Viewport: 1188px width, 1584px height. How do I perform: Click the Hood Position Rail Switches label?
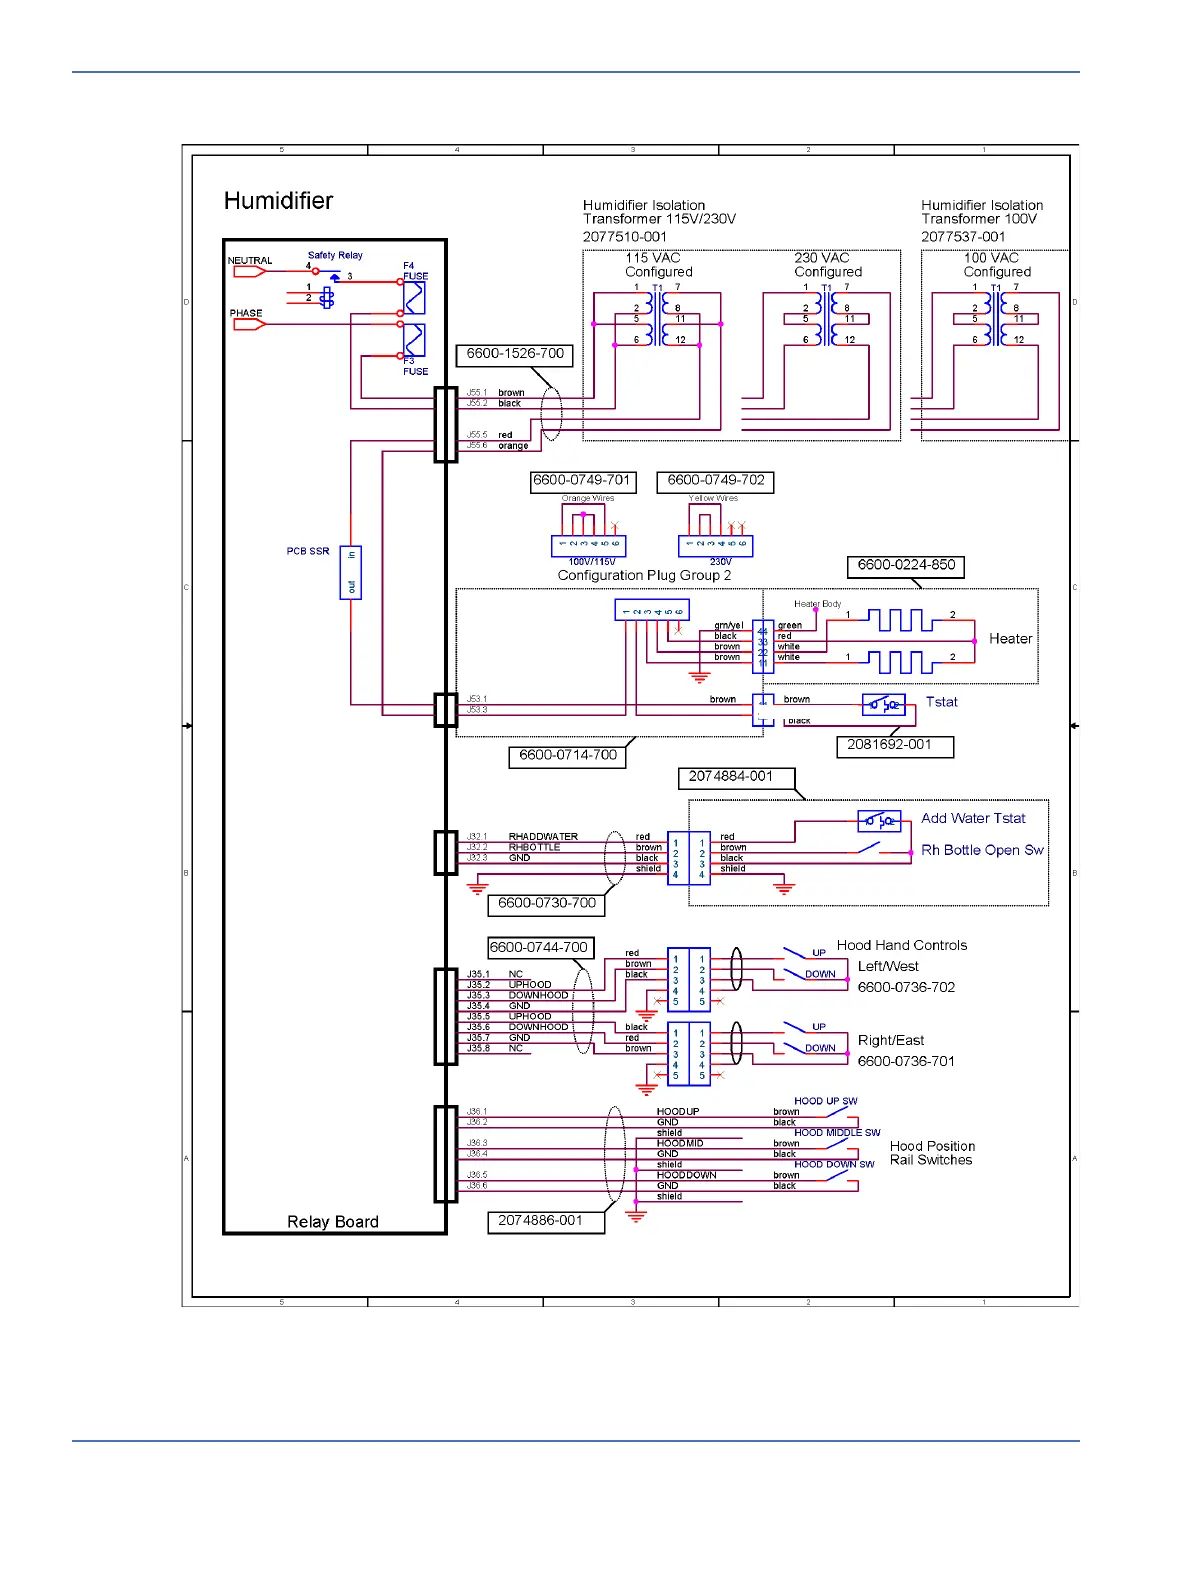(x=932, y=1153)
